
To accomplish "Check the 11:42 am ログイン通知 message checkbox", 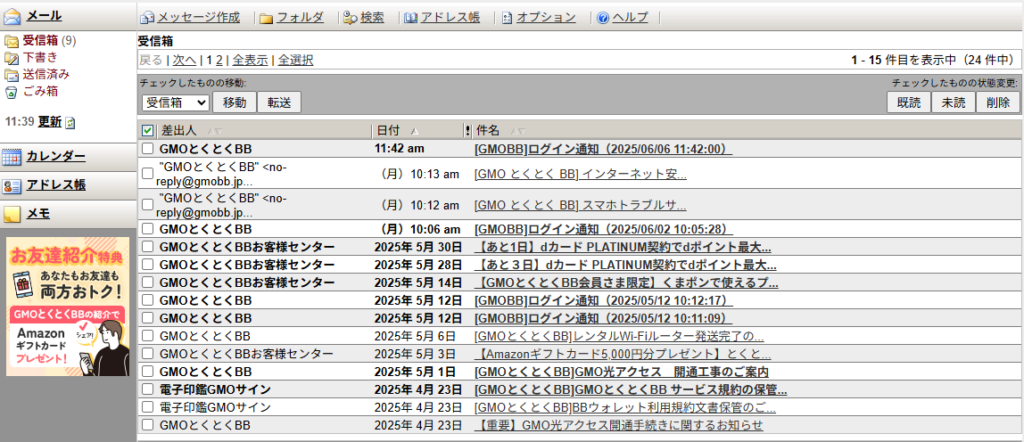I will [x=148, y=149].
